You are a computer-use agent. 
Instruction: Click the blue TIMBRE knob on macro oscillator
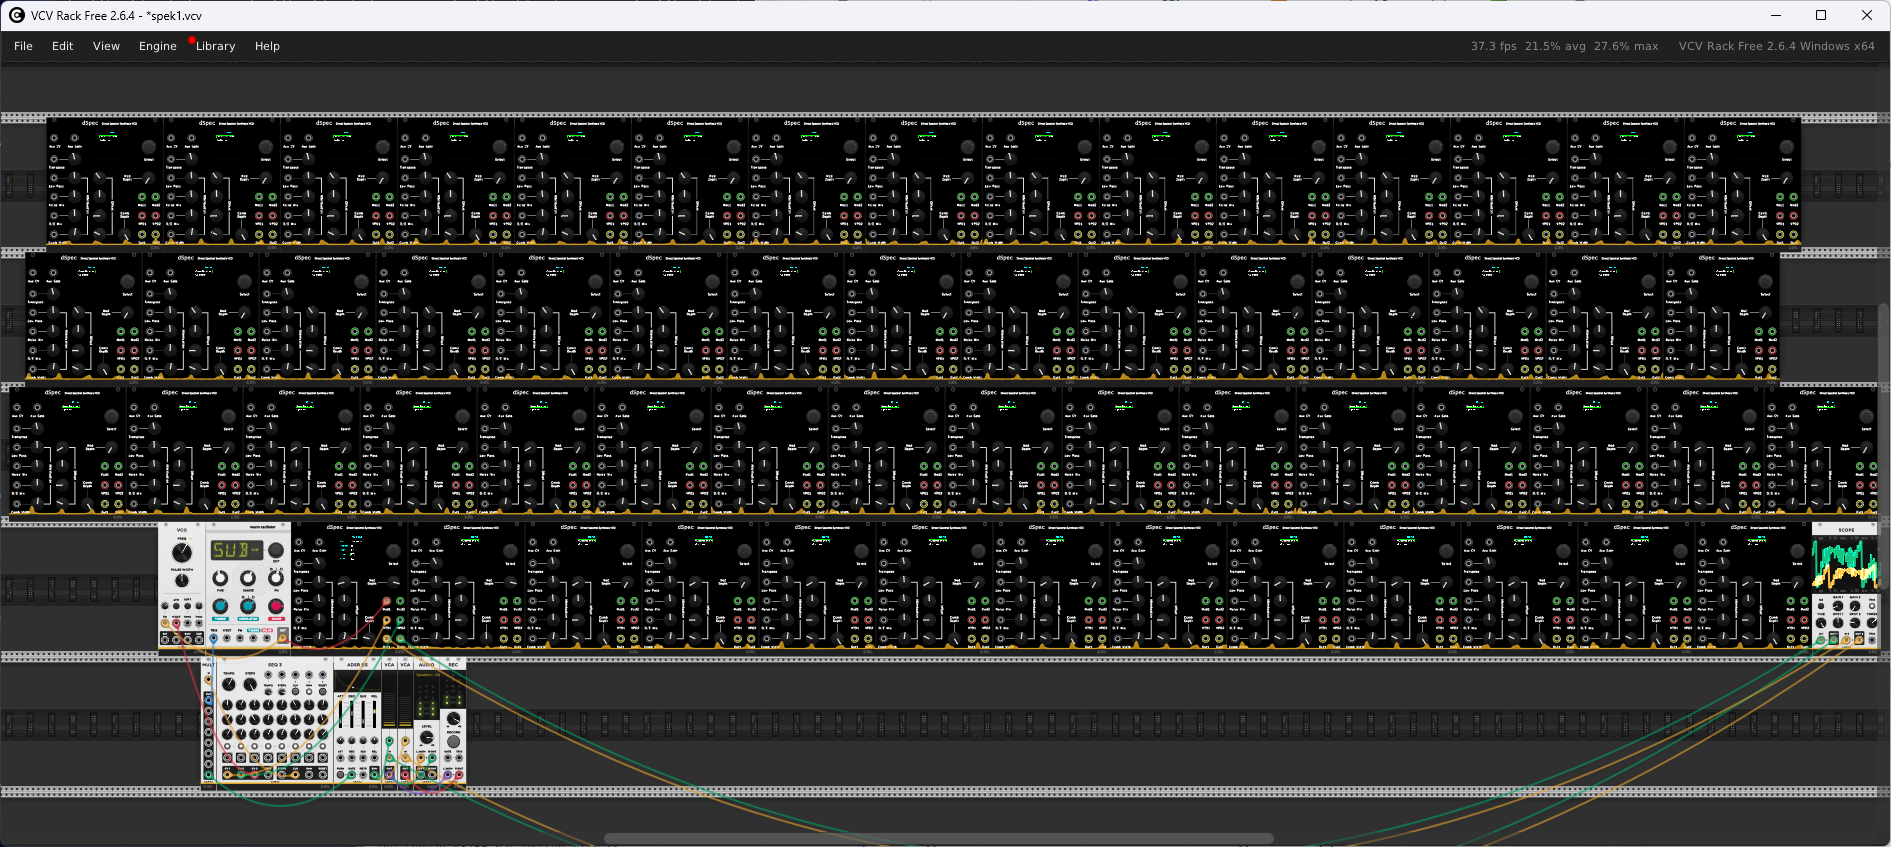(220, 606)
